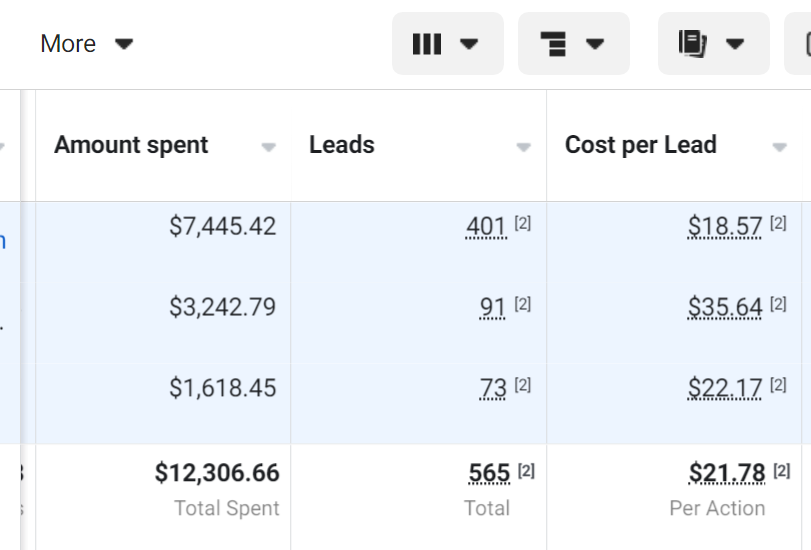Click the [2] footnote beside $35.64
This screenshot has height=550, width=811.
click(x=778, y=304)
